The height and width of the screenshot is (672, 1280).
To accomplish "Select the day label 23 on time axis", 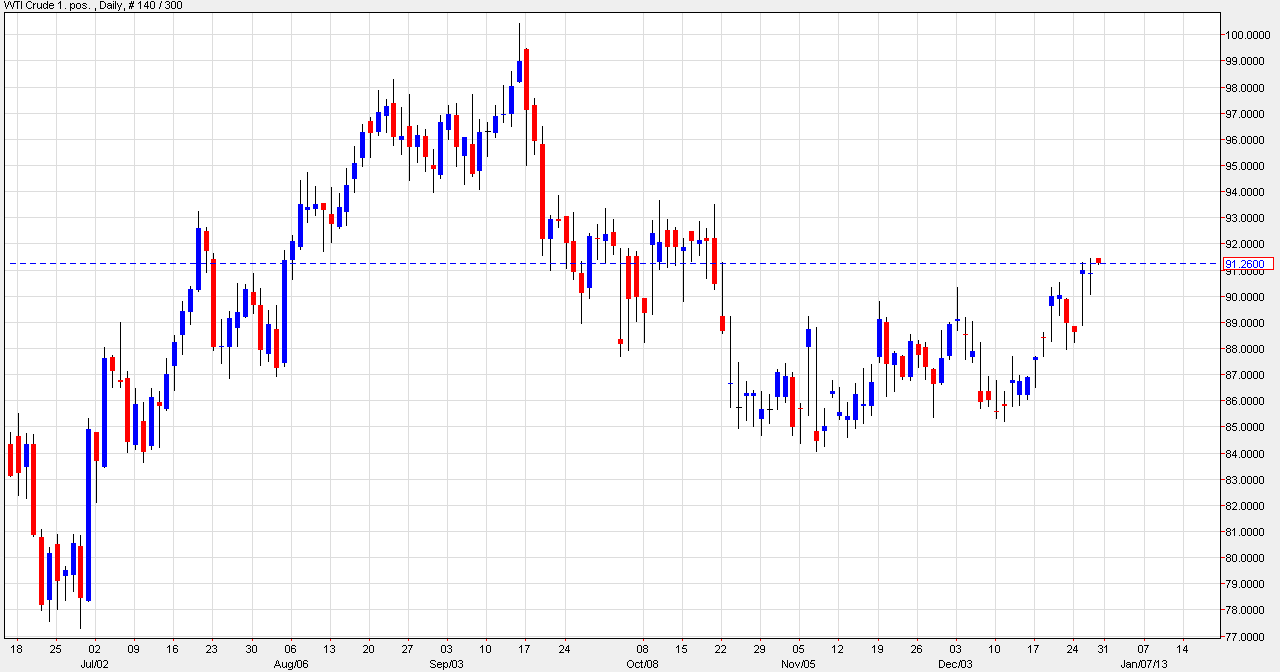I will point(212,647).
